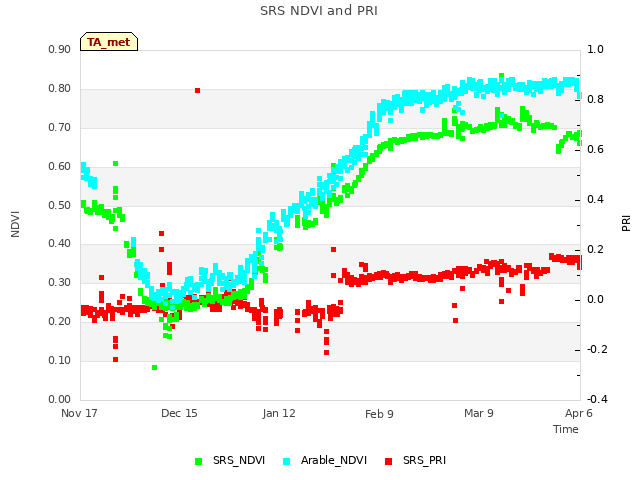Click the 0.8 PRI axis value

(595, 100)
